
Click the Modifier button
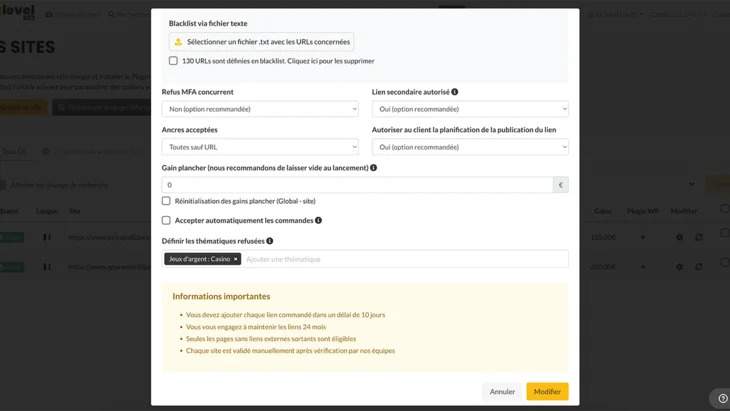click(548, 391)
